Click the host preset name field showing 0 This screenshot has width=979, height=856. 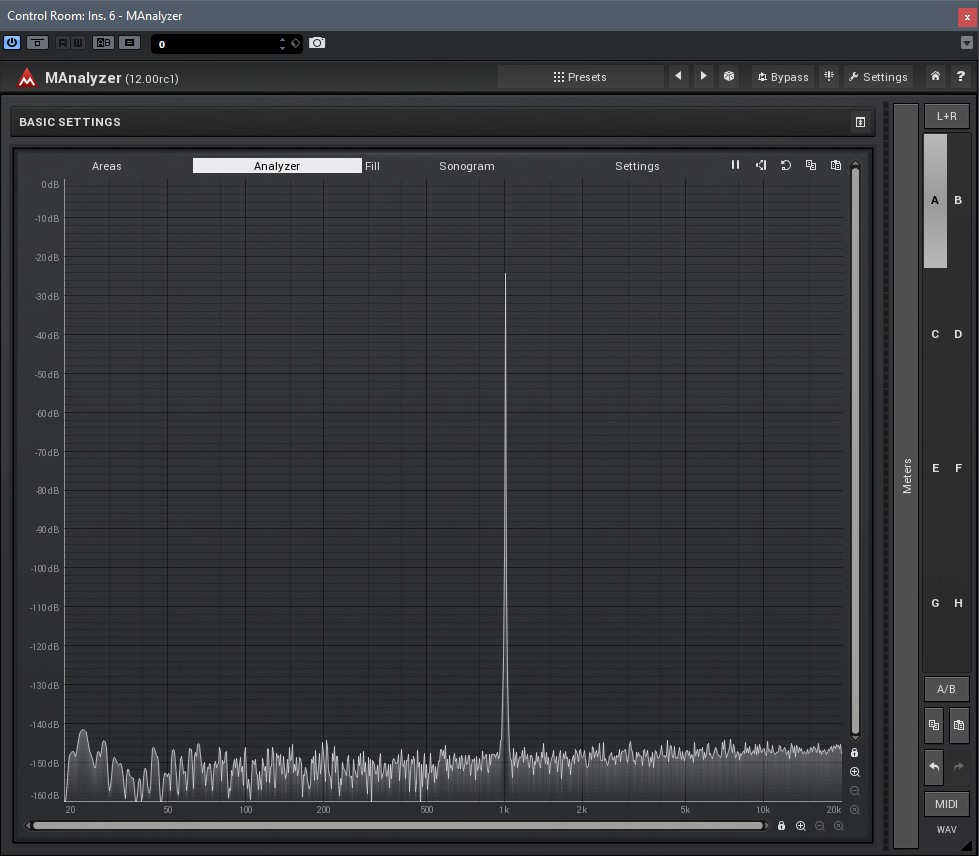pos(217,44)
